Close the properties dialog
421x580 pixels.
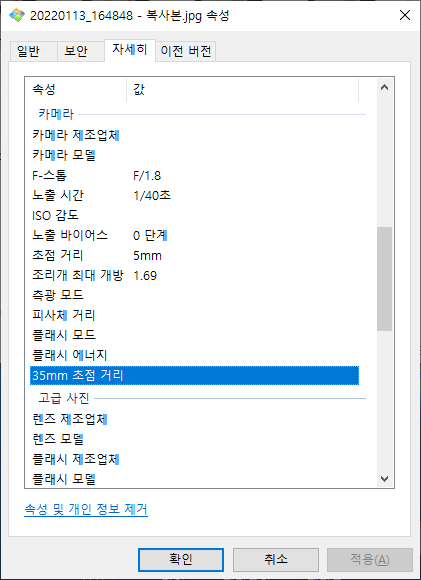[x=405, y=16]
